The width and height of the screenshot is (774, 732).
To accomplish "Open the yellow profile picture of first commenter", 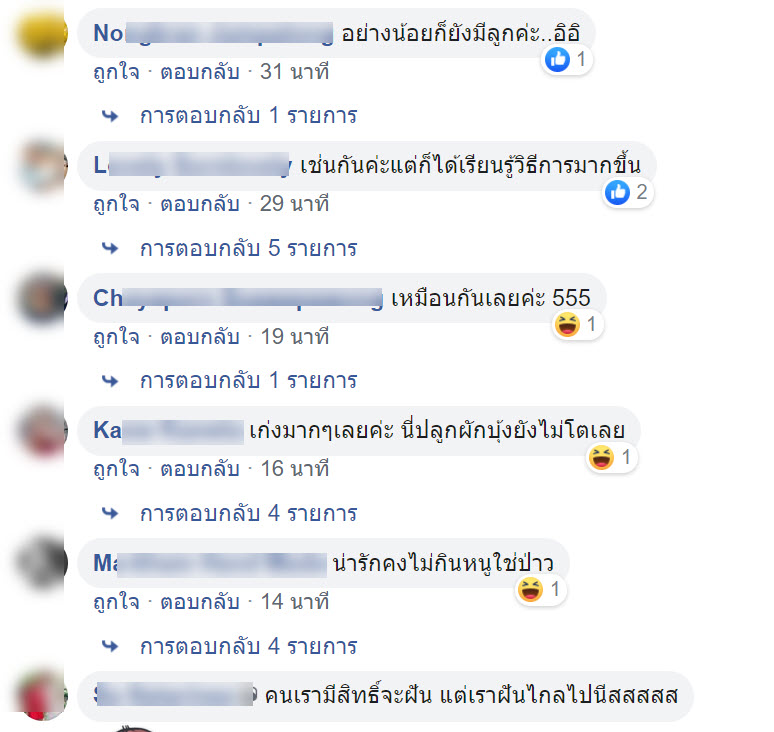I will (42, 34).
